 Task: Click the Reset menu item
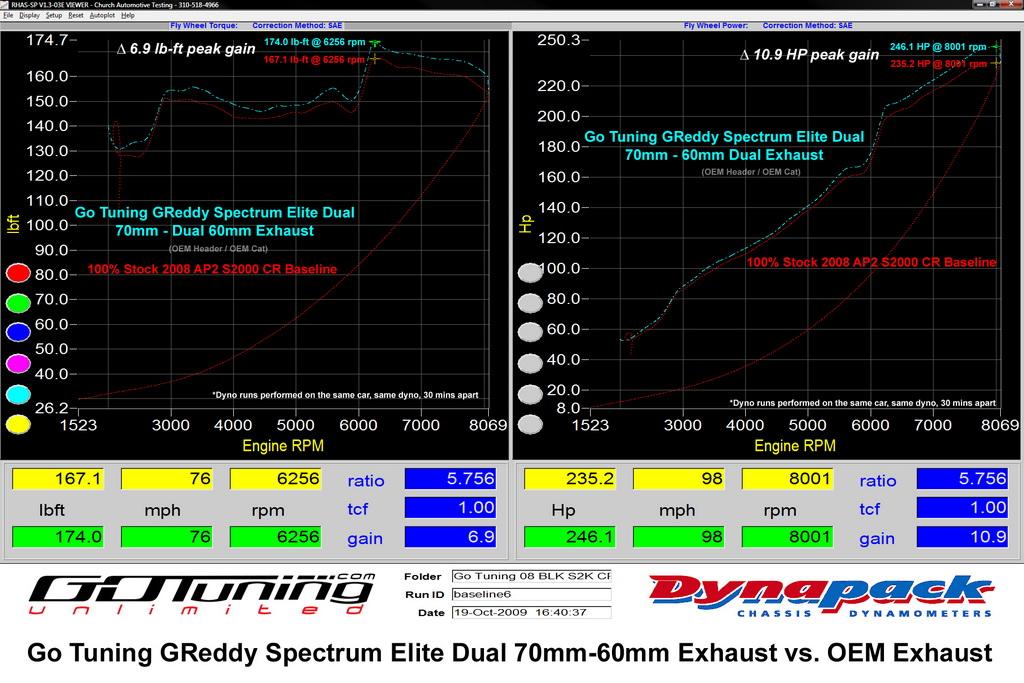point(75,16)
